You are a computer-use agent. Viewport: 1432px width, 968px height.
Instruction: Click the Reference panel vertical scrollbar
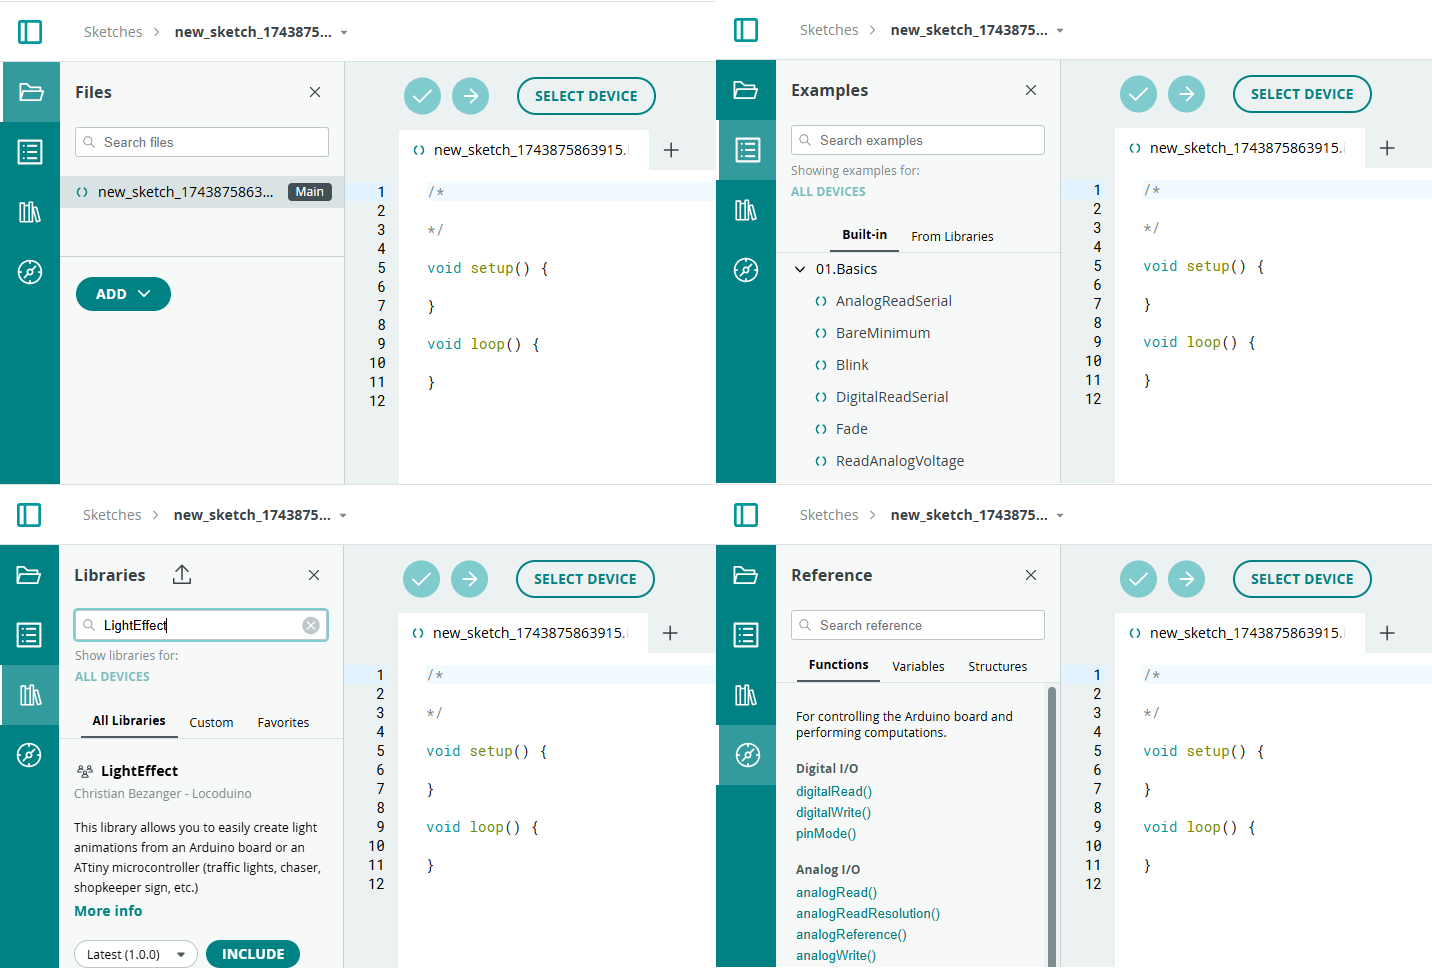point(1051,820)
